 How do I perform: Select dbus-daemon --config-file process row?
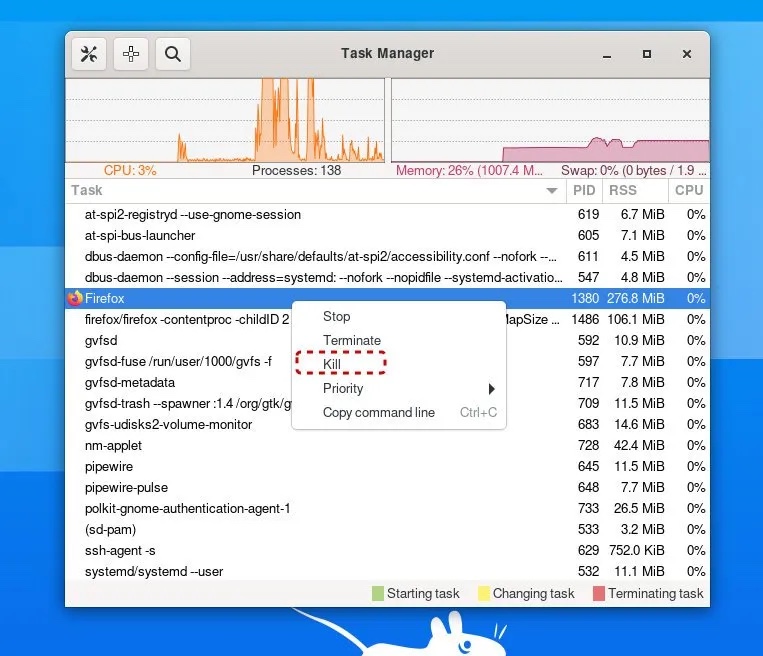387,256
